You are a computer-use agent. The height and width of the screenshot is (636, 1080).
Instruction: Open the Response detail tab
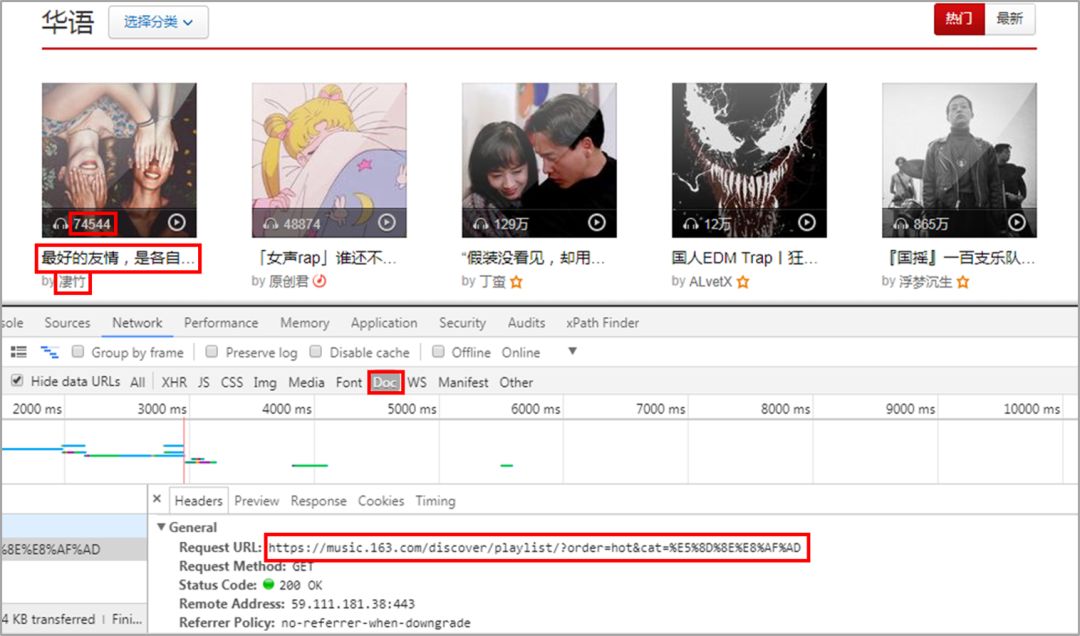(318, 501)
